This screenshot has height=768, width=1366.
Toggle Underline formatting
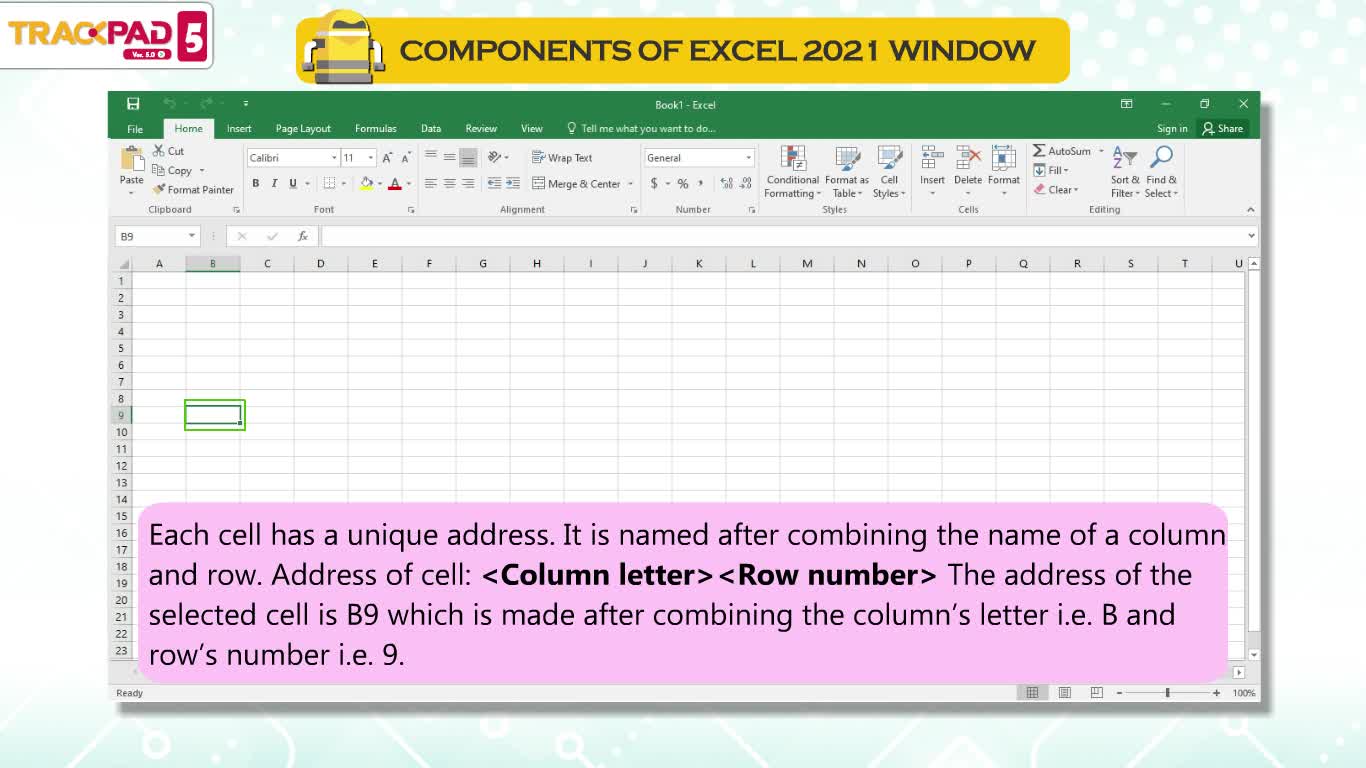tap(293, 184)
